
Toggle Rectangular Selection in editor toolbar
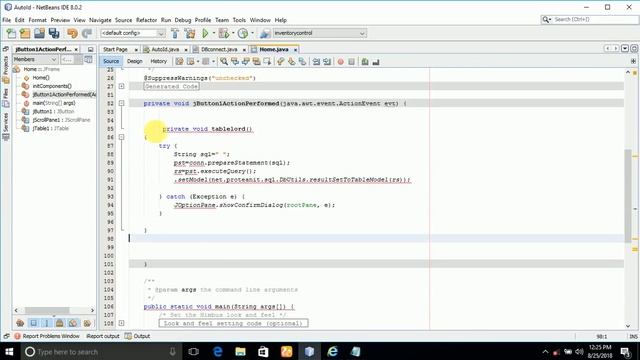pyautogui.click(x=267, y=62)
